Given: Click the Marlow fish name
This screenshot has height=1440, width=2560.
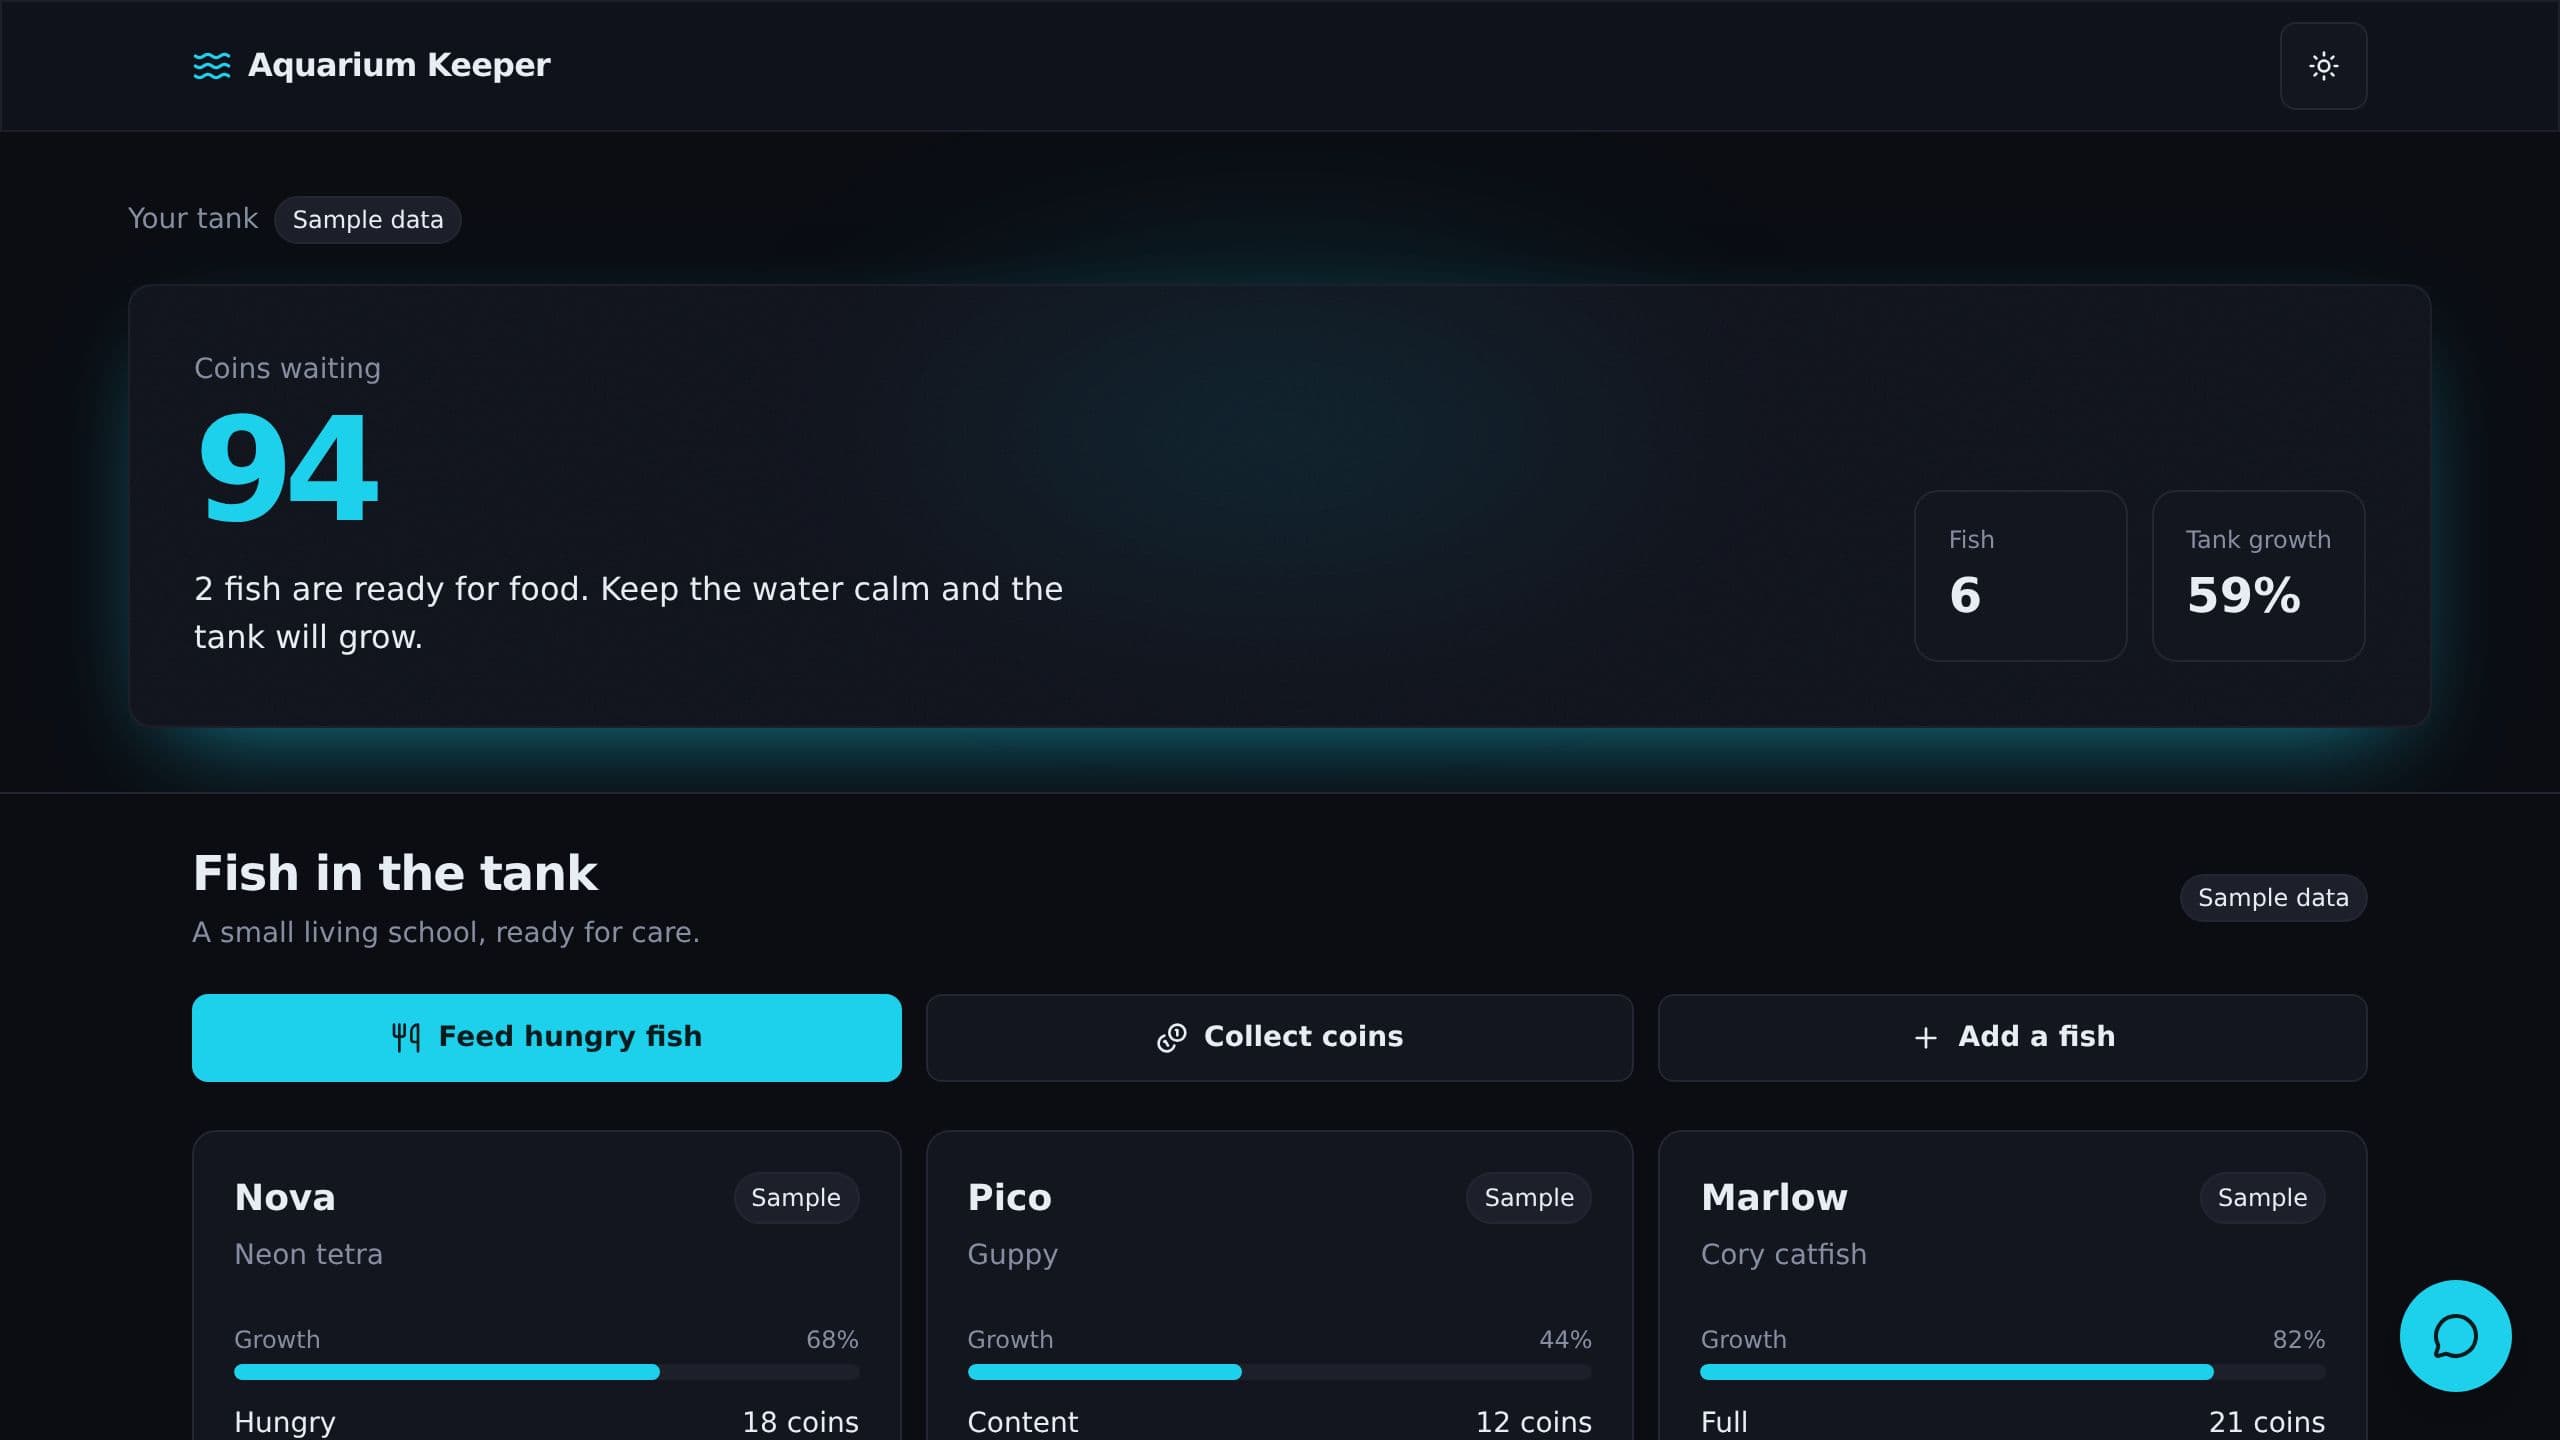Looking at the screenshot, I should [1774, 1197].
